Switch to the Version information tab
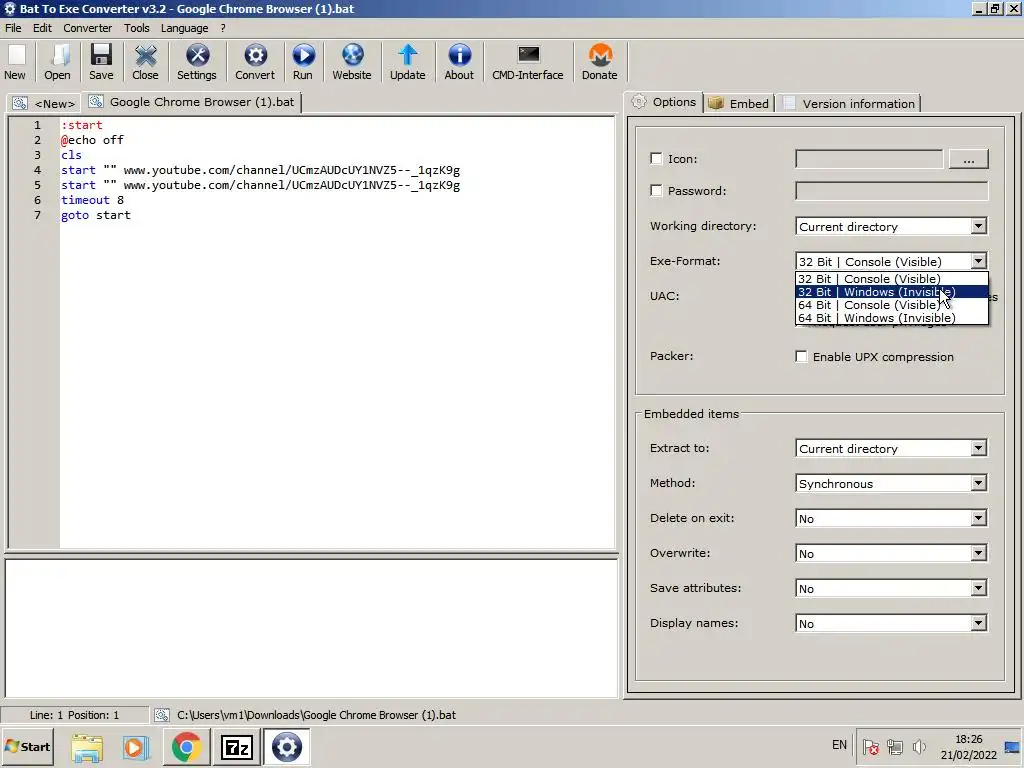The width and height of the screenshot is (1024, 768). [x=850, y=103]
